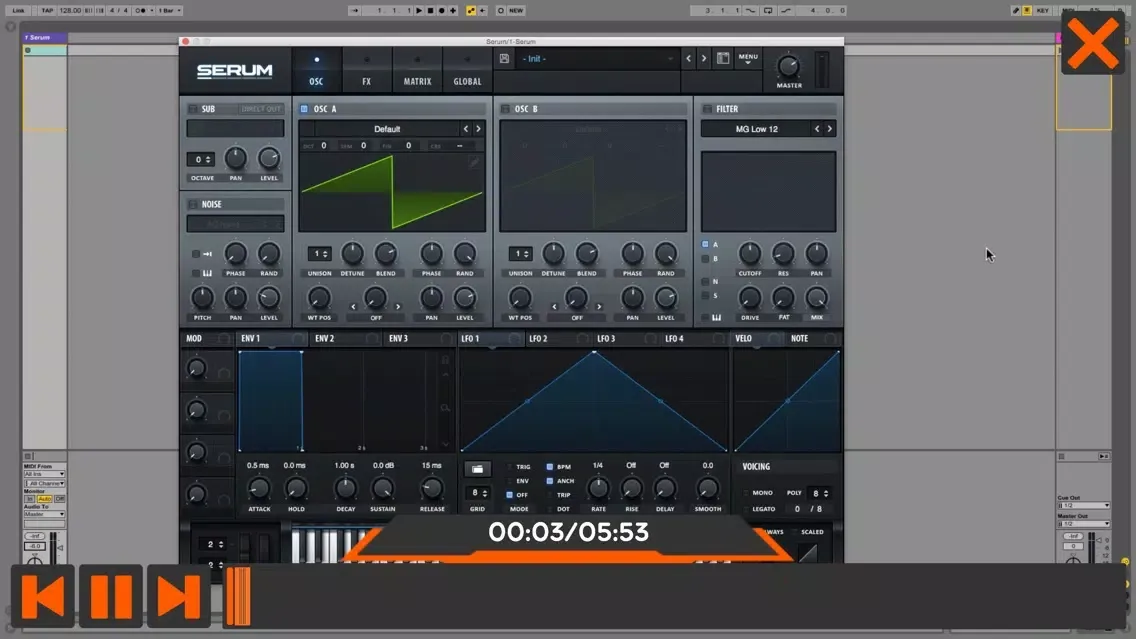Click the filter CUTOFF knob
This screenshot has height=639, width=1136.
click(749, 254)
